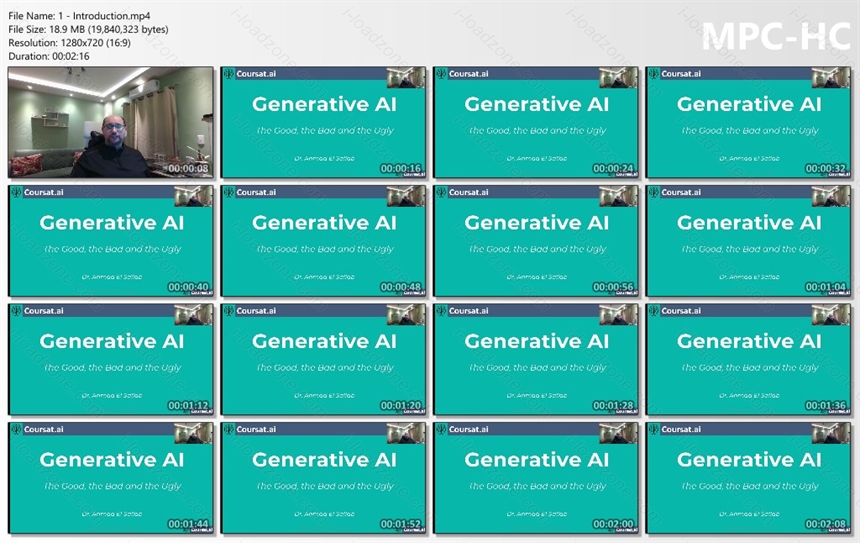The height and width of the screenshot is (543, 860).
Task: Select the thumbnail at timestamp 00:00:40
Action: (111, 241)
